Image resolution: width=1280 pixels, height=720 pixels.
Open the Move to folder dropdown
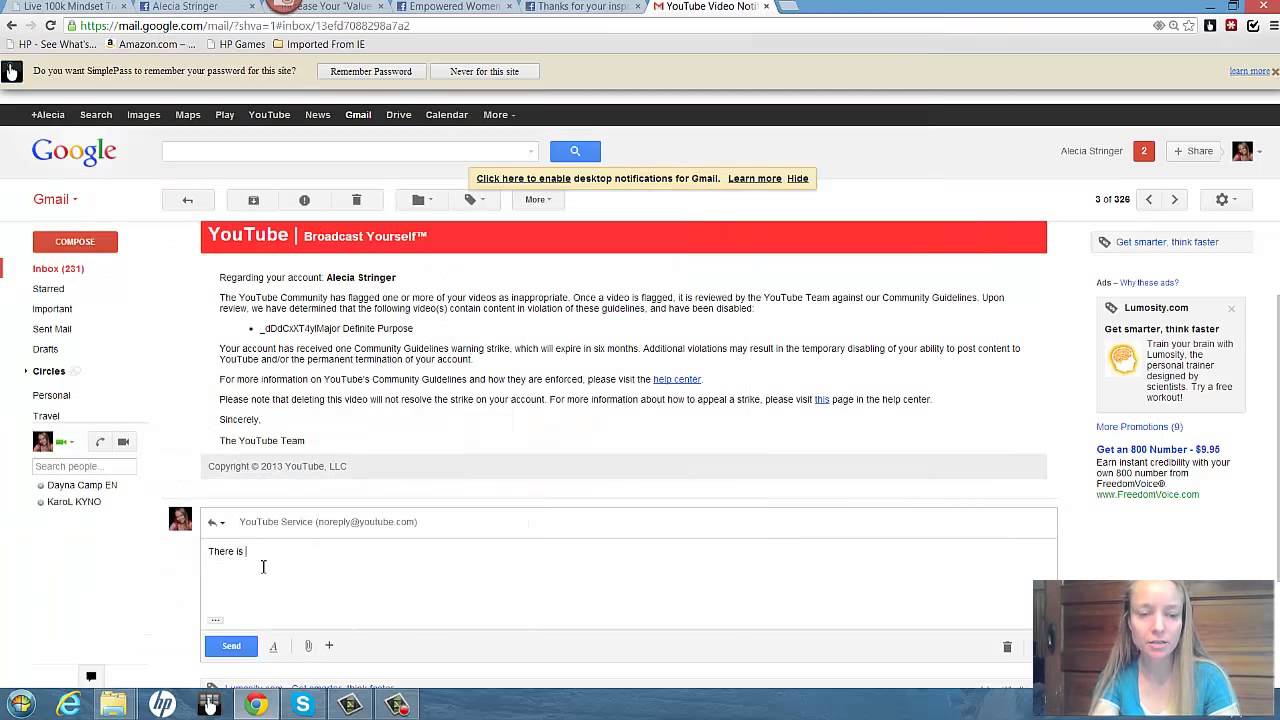[422, 200]
